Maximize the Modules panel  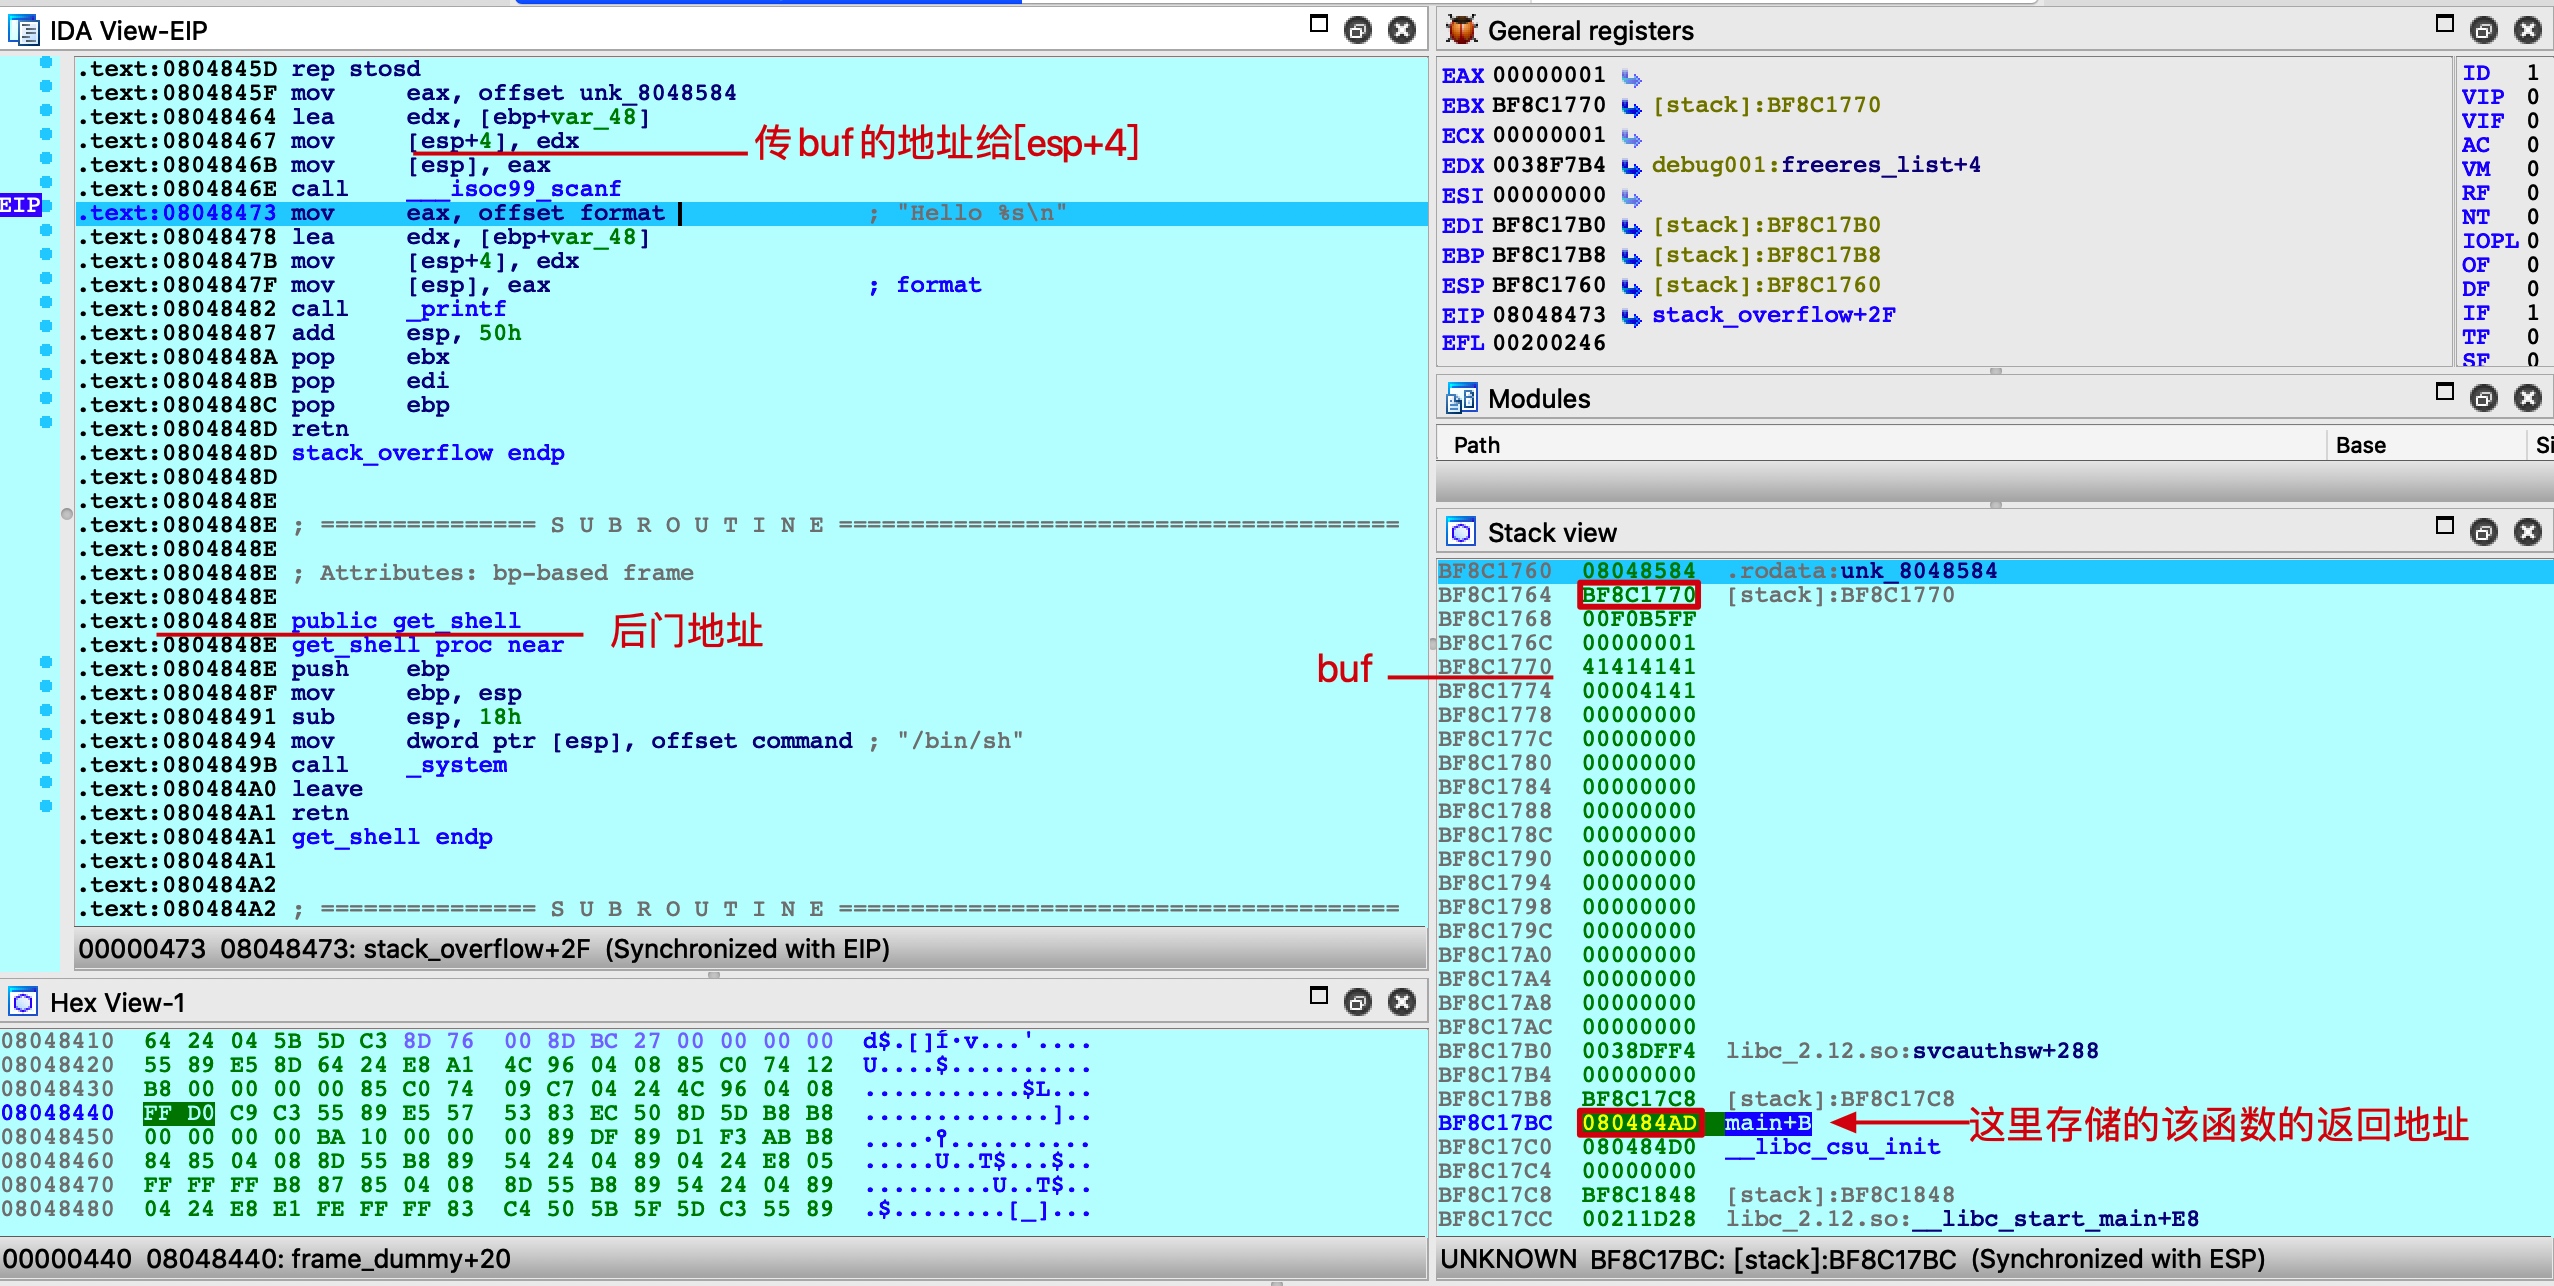[2445, 391]
